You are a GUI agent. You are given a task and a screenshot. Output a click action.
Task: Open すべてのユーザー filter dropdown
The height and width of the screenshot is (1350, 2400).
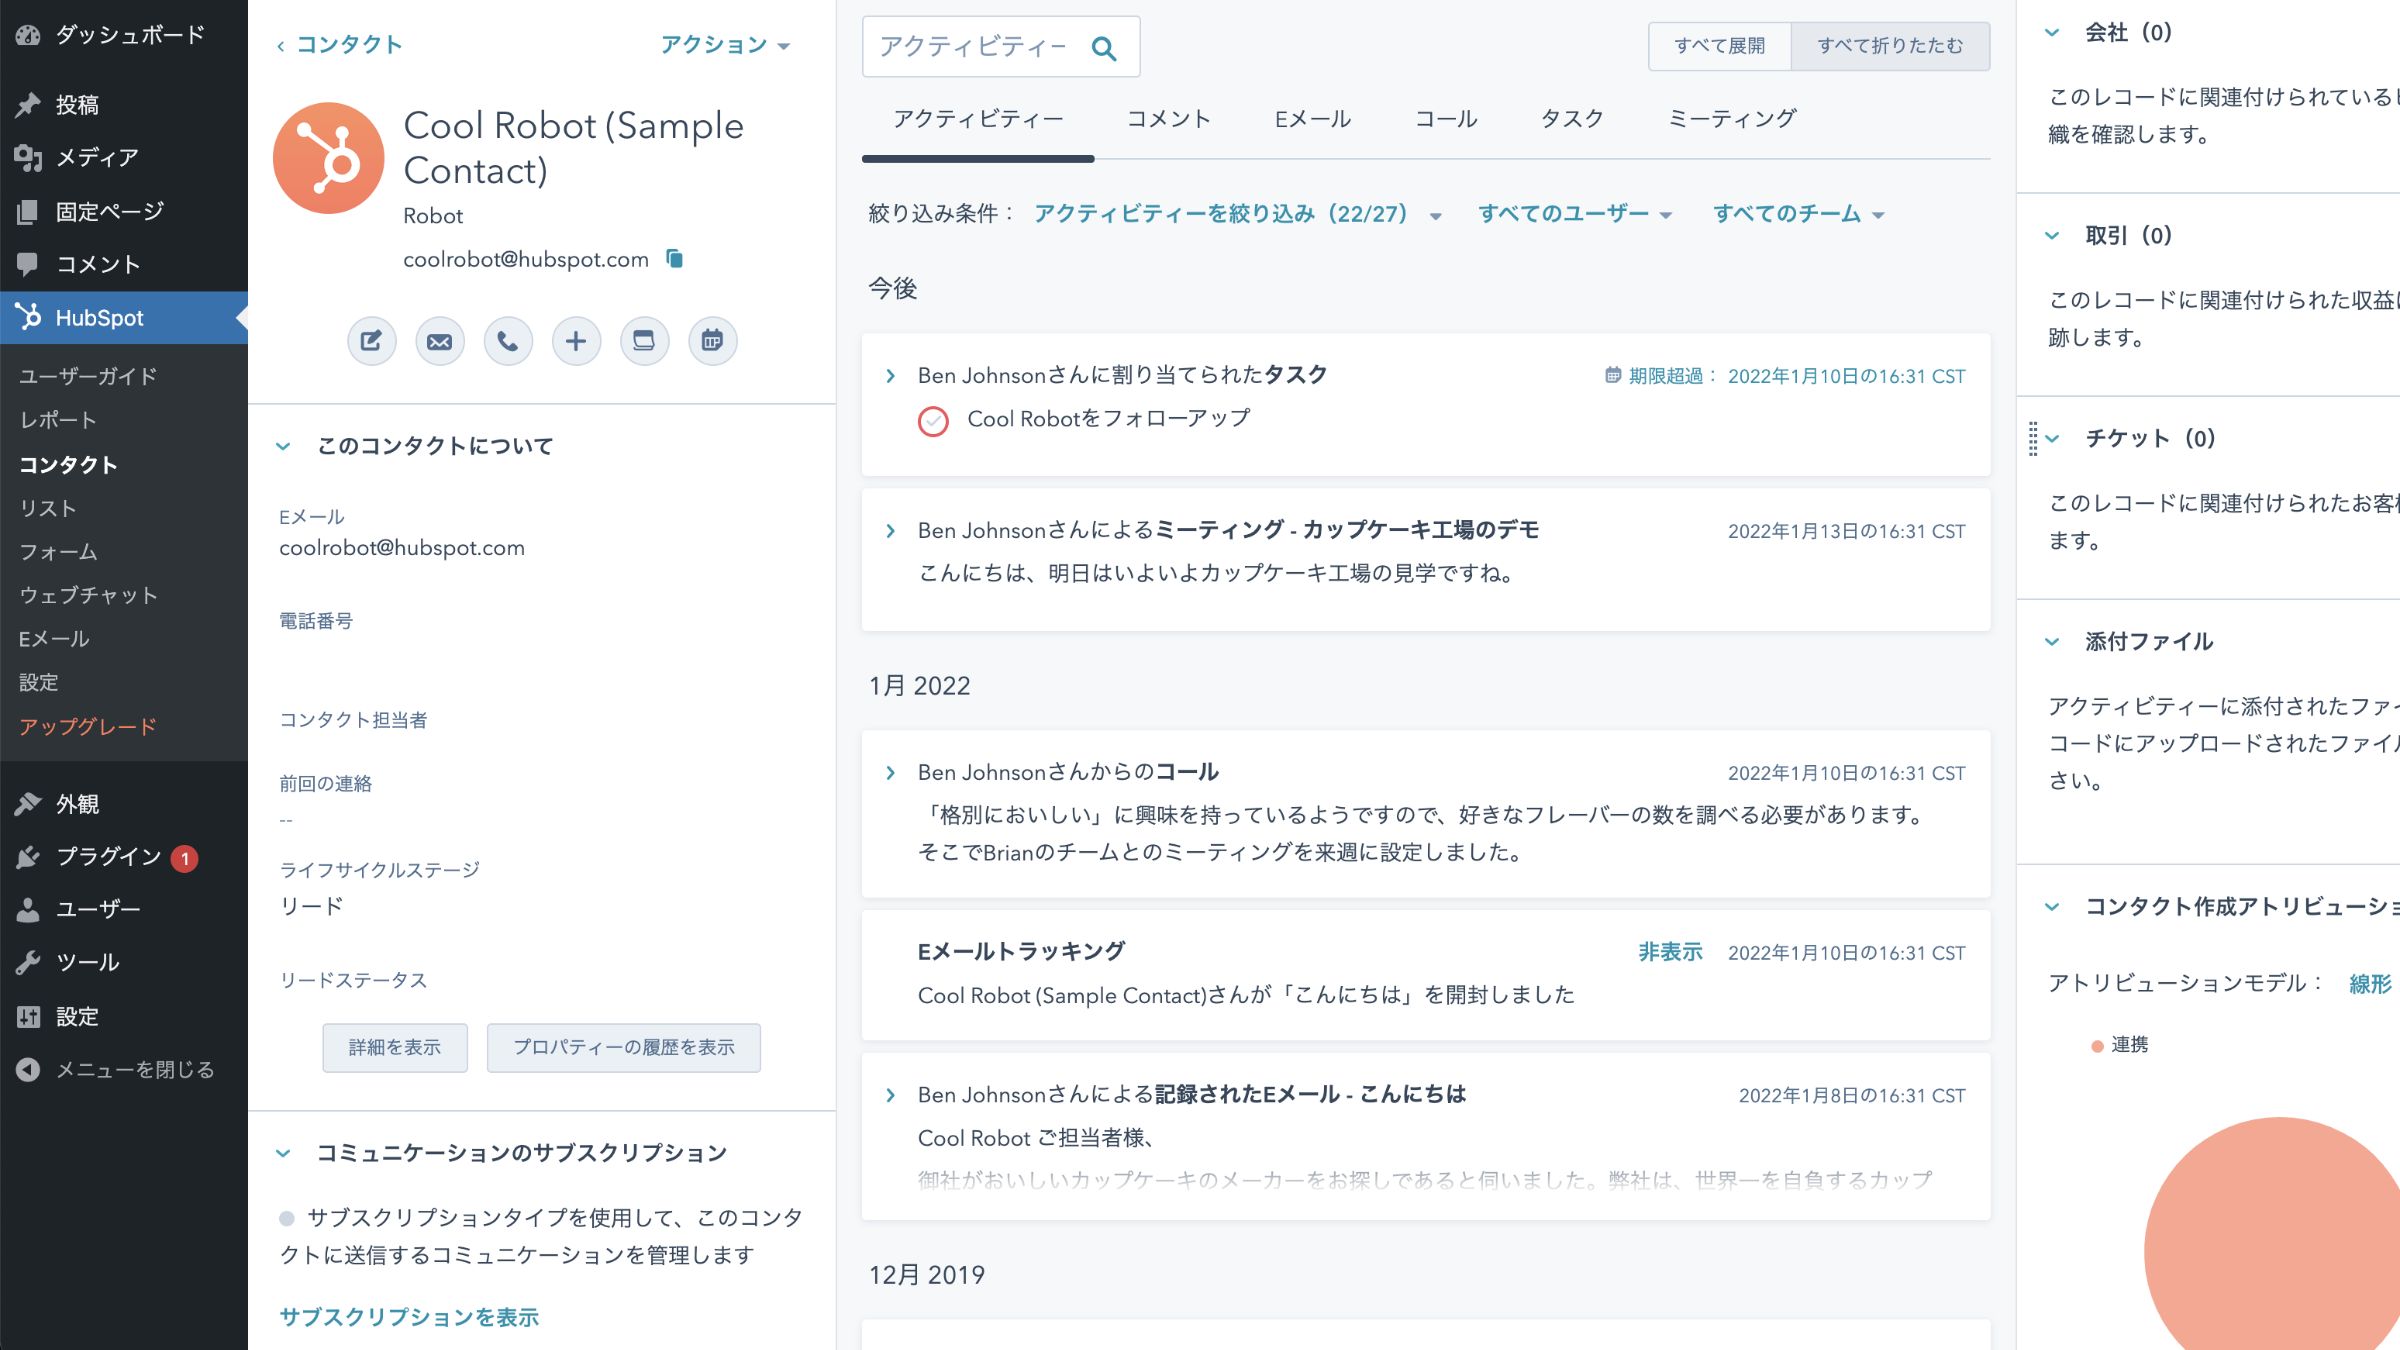click(1575, 214)
